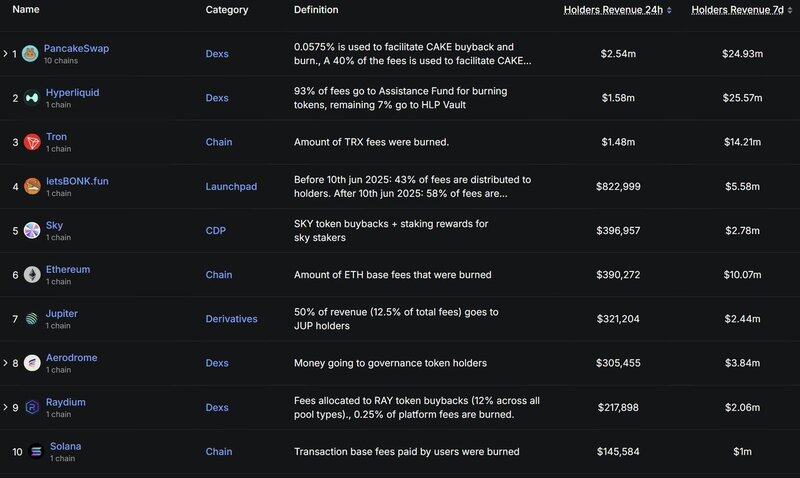Click the PancakeSwap logo icon
The image size is (800, 478).
point(31,53)
